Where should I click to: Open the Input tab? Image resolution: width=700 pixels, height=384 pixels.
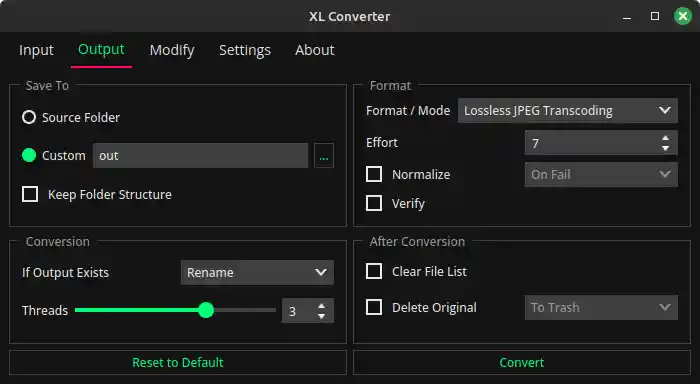click(36, 50)
